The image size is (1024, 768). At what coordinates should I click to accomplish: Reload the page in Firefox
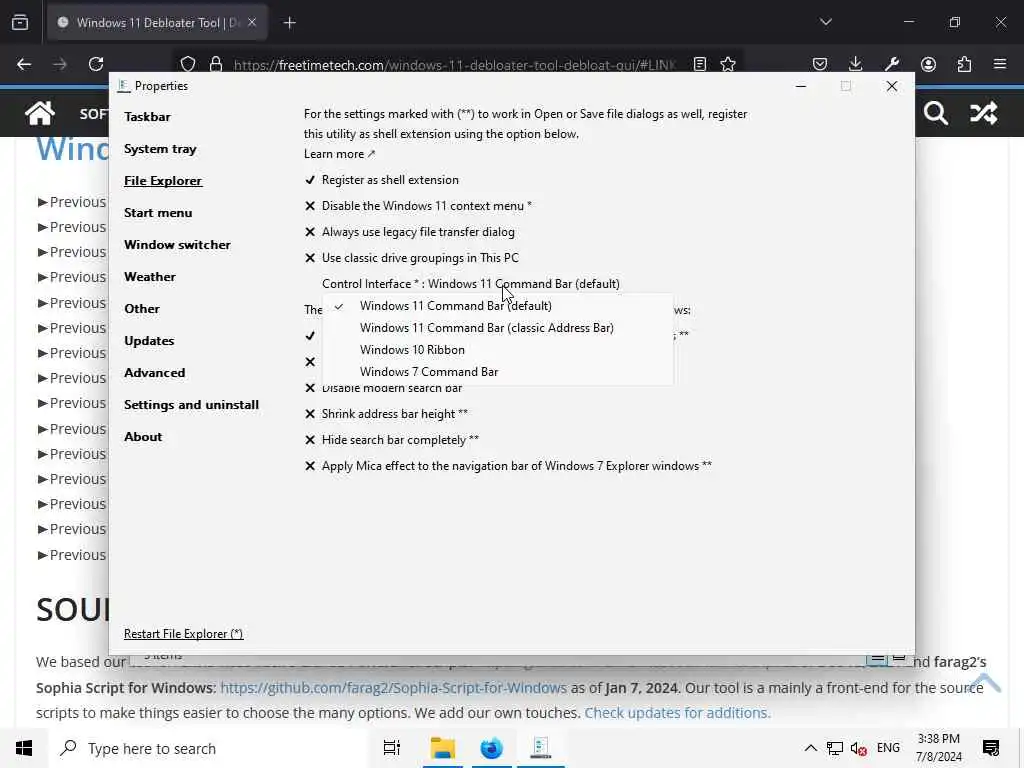[x=96, y=64]
